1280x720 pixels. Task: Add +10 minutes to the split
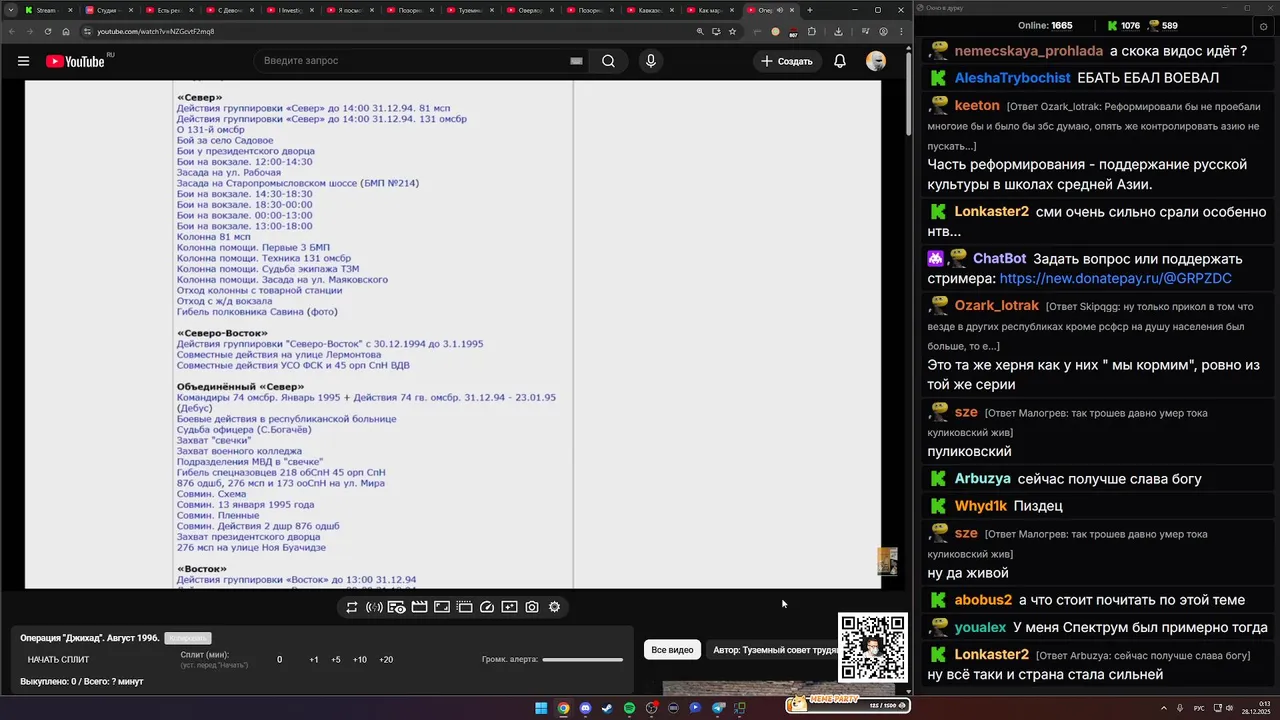click(x=360, y=660)
